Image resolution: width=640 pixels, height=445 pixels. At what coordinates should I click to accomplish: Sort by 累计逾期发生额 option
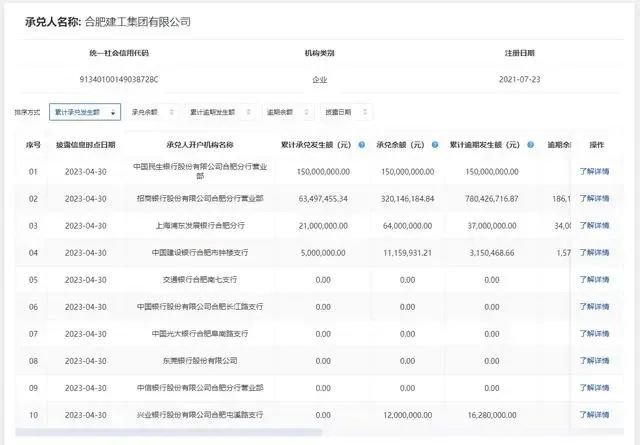click(220, 112)
